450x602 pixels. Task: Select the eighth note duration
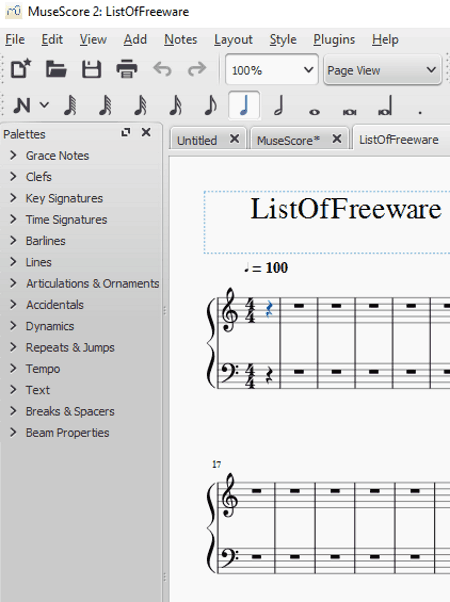210,105
